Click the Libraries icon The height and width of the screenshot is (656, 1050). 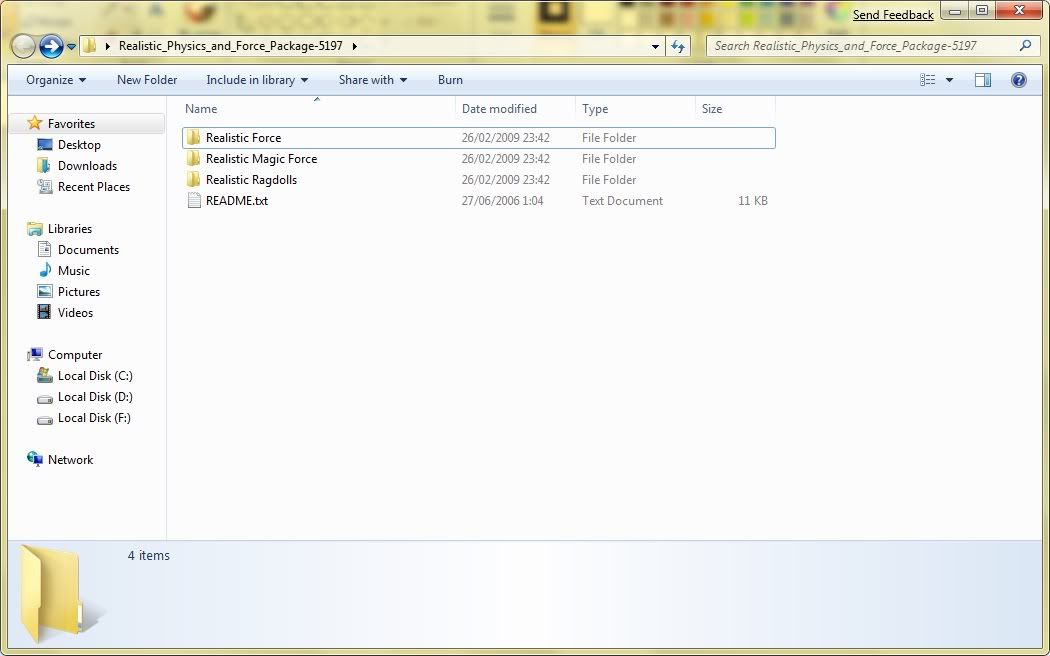coord(35,229)
